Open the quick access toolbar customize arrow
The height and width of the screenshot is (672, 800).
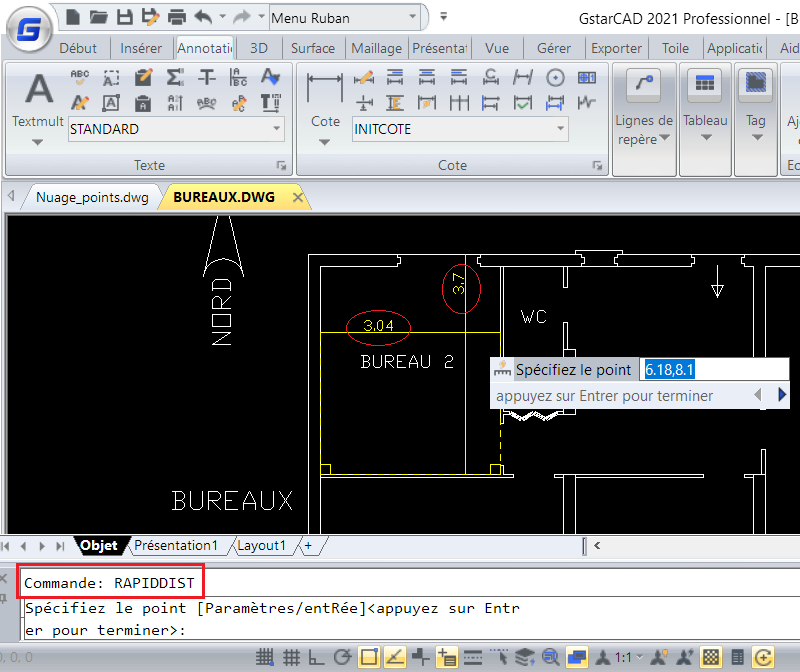click(x=443, y=17)
